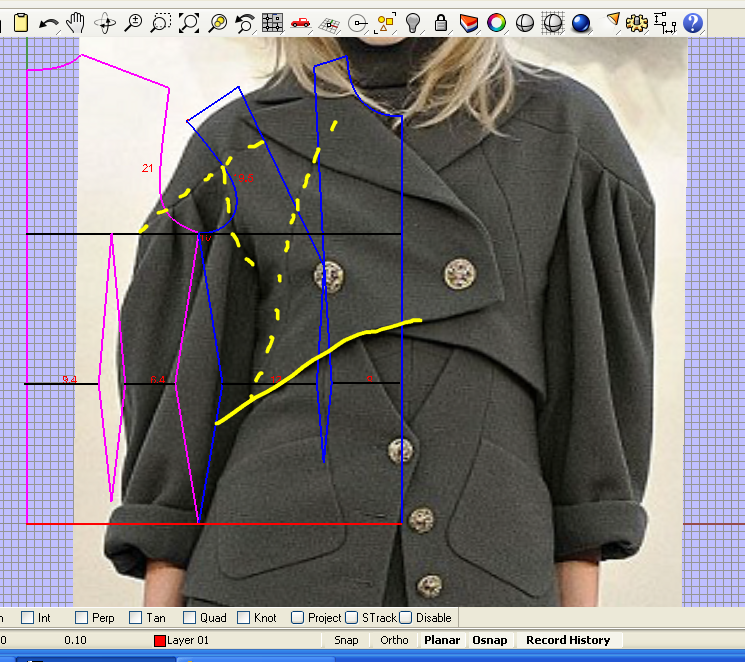Activate the Zoom Window tool
This screenshot has height=662, width=745.
click(161, 23)
